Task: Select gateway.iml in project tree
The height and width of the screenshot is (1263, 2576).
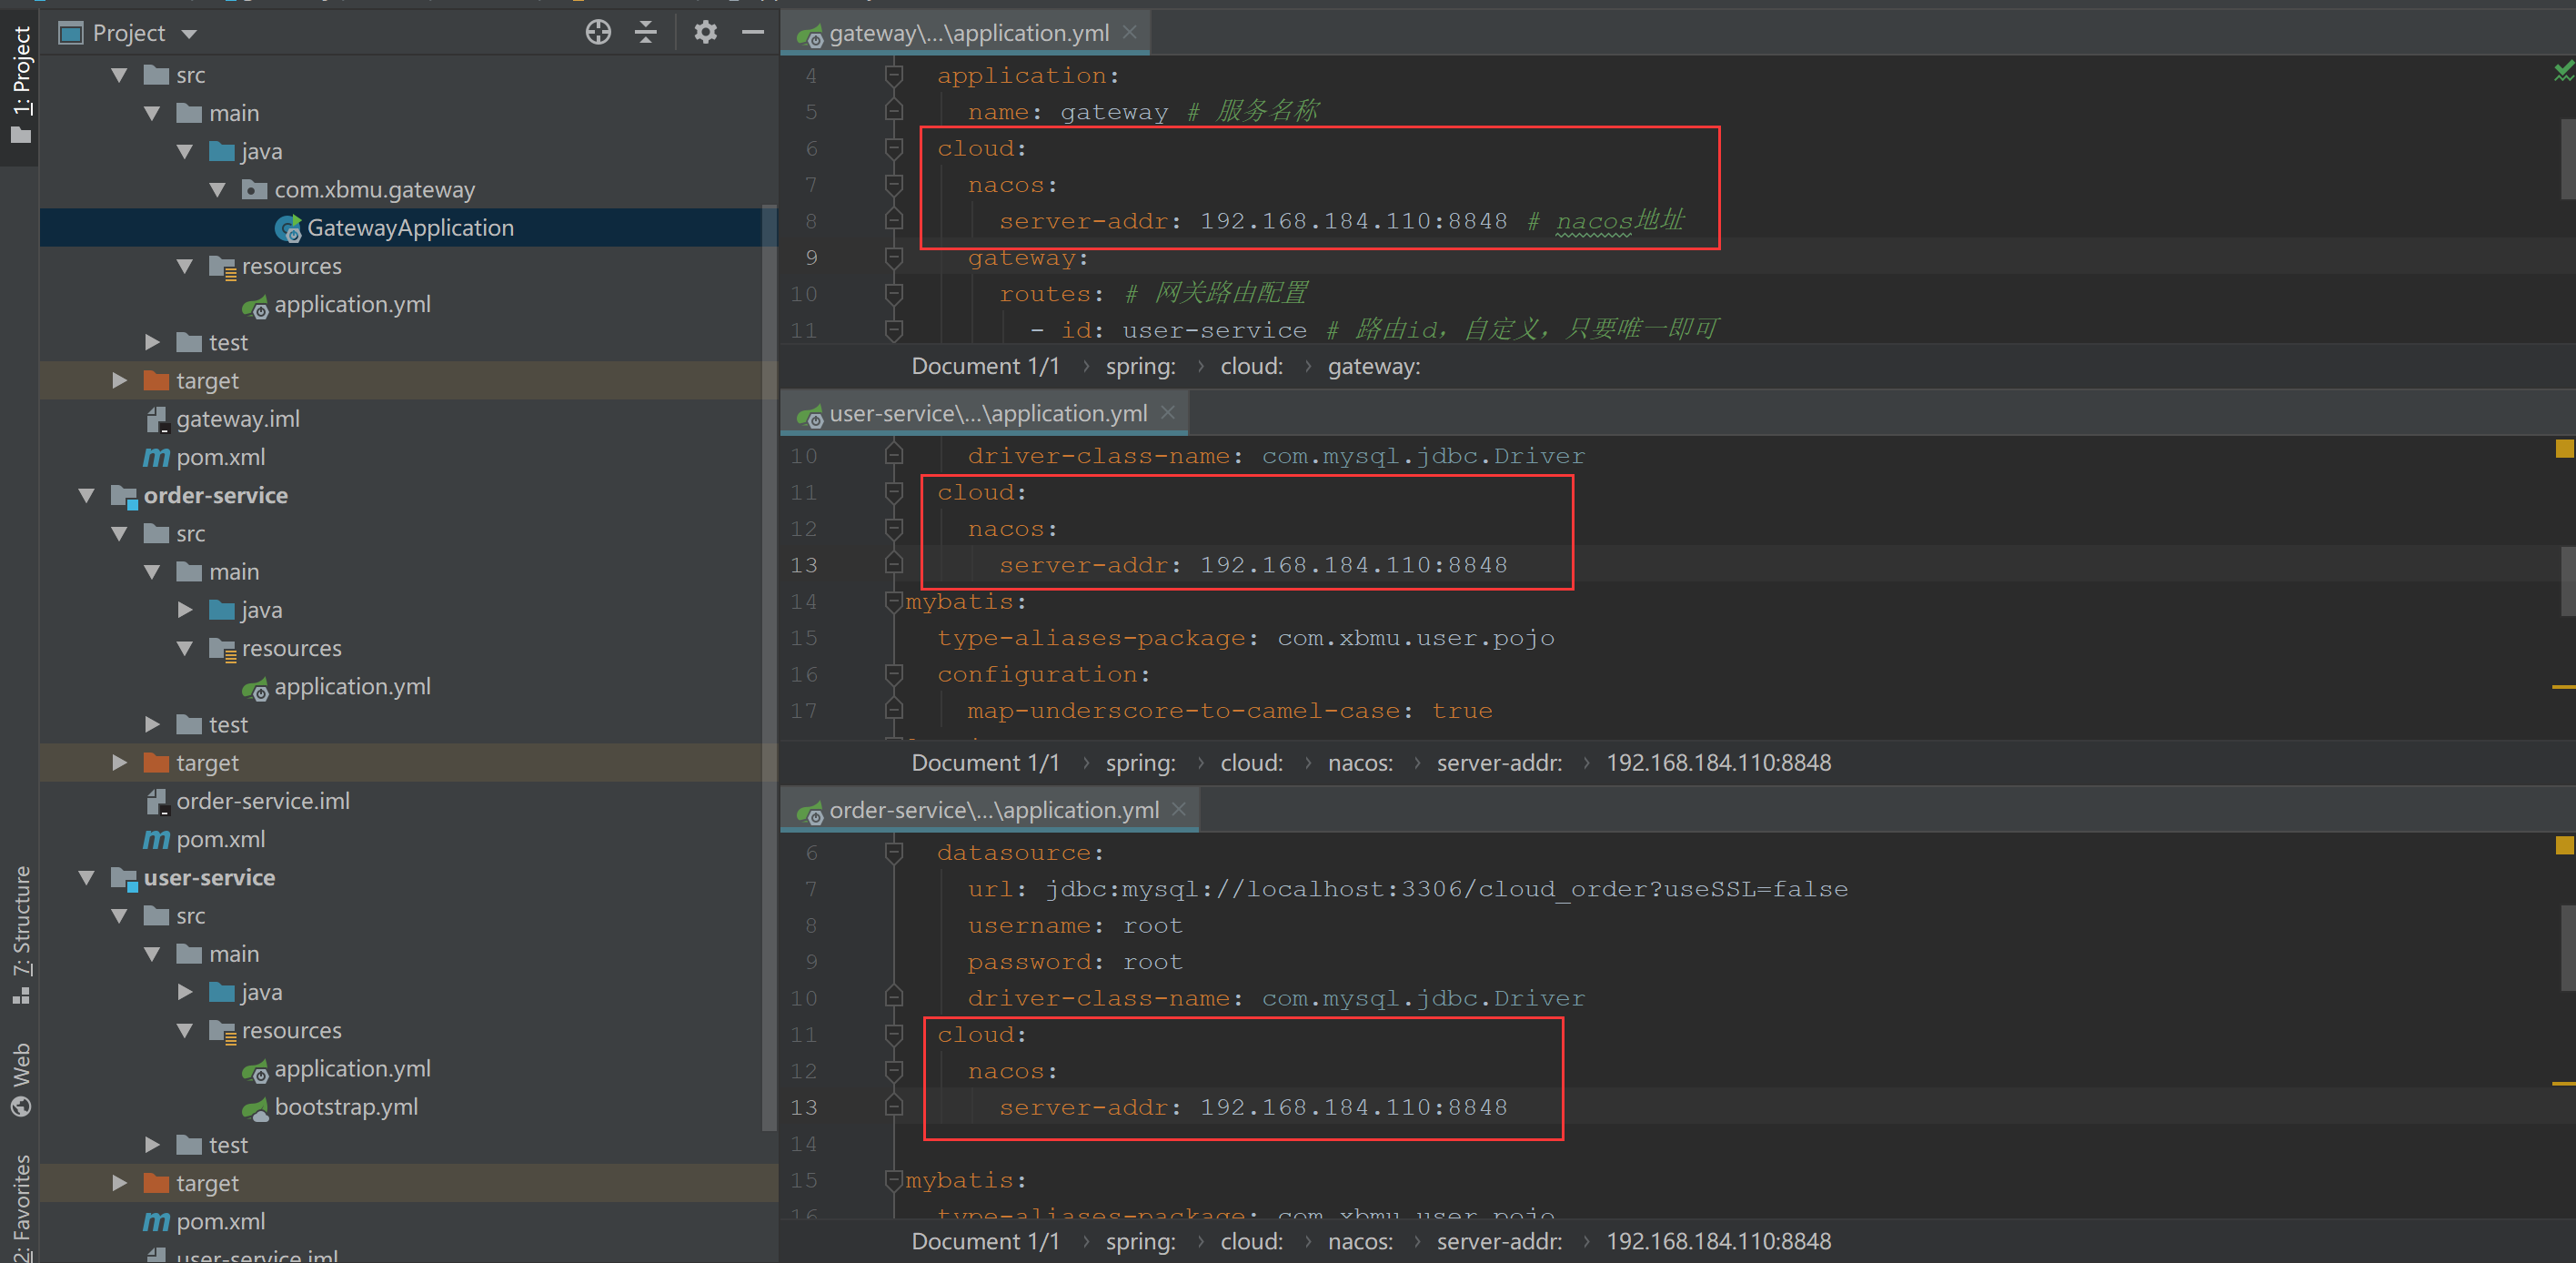Action: pyautogui.click(x=237, y=420)
